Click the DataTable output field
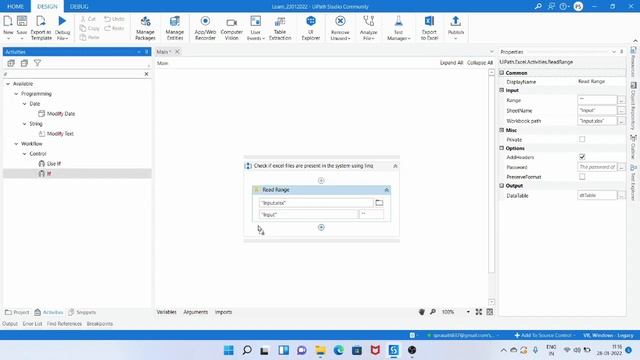 [597, 196]
